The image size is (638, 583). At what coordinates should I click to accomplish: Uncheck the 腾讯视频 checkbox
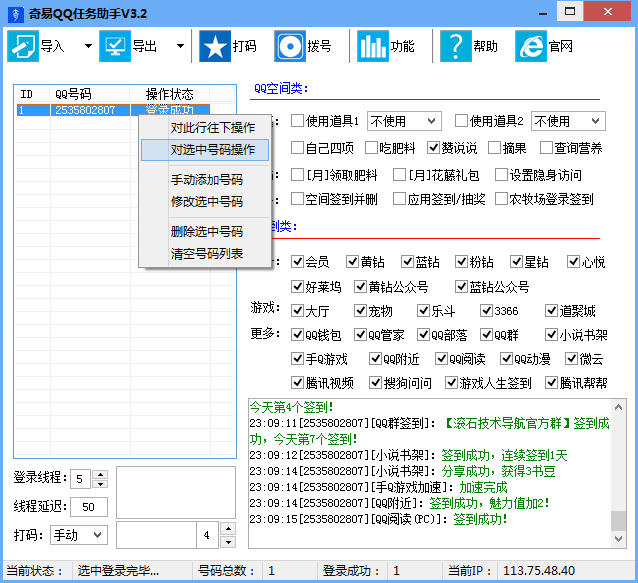pyautogui.click(x=297, y=383)
